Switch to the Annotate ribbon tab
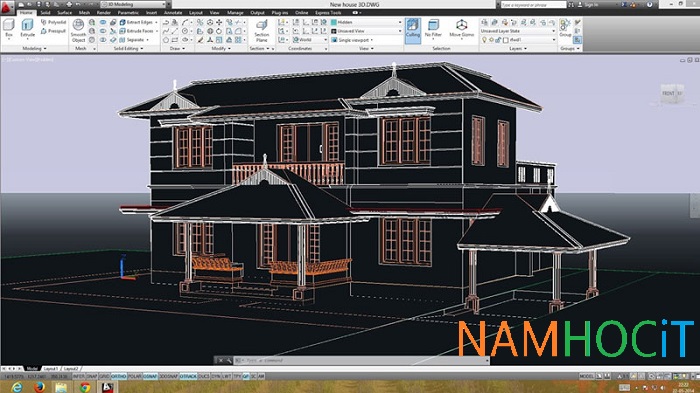This screenshot has width=700, height=393. (173, 13)
